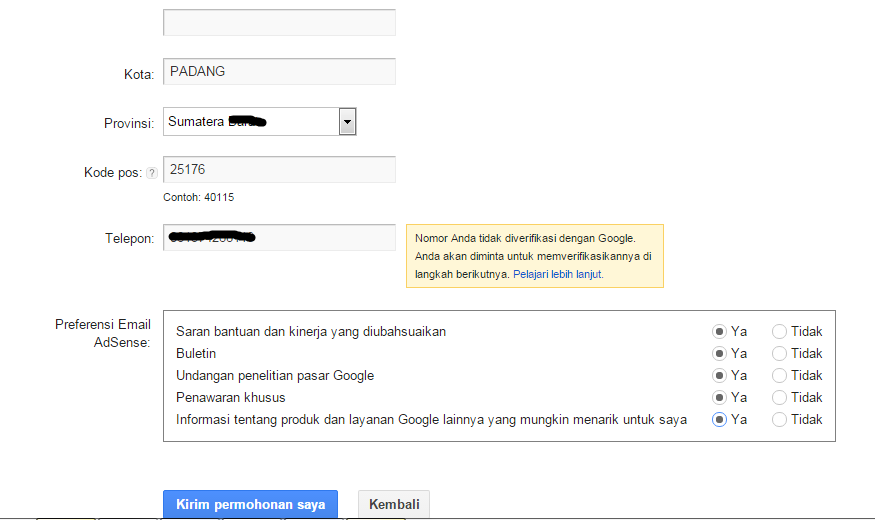This screenshot has height=520, width=875.
Task: Choose Ya for Buletin
Action: [719, 353]
